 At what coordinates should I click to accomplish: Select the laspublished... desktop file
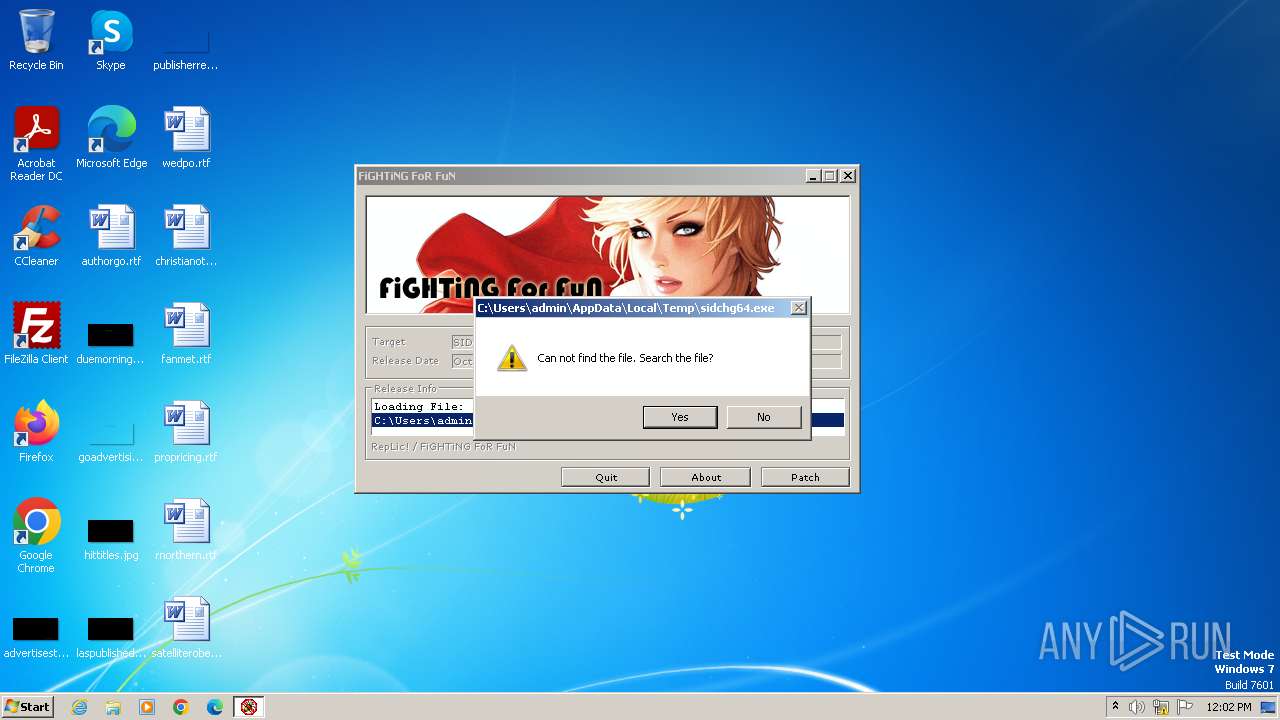pos(111,637)
